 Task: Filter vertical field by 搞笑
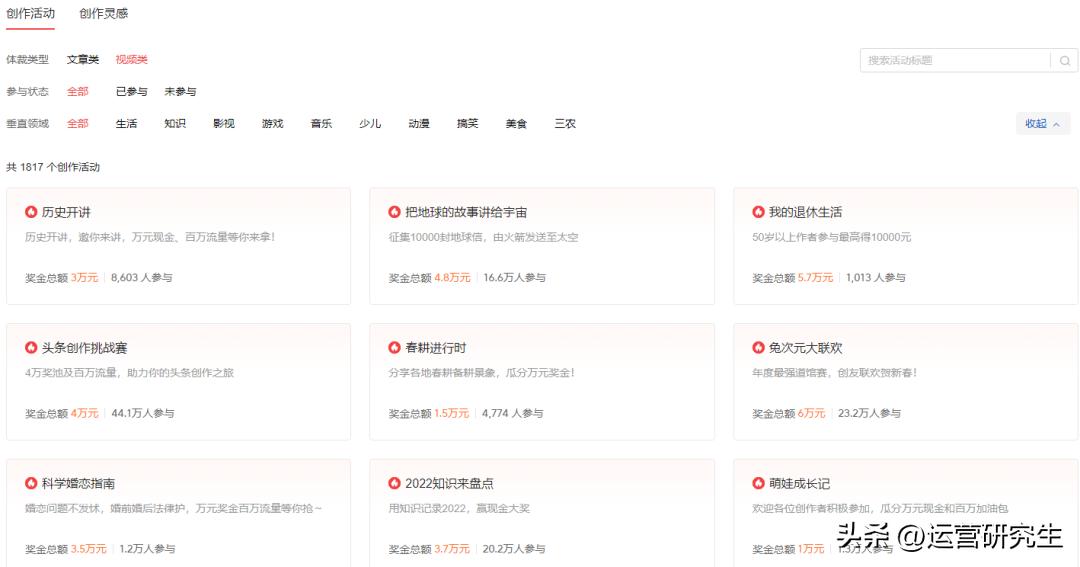(x=468, y=124)
